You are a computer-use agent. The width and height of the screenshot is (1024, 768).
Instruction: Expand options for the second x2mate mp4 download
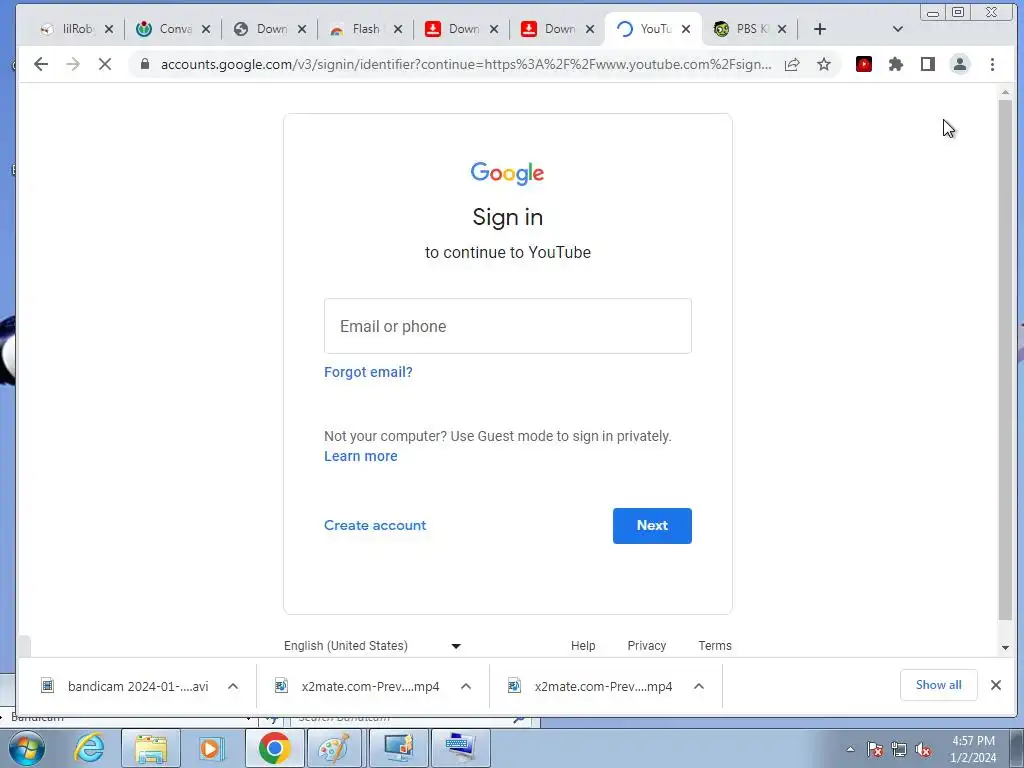699,686
